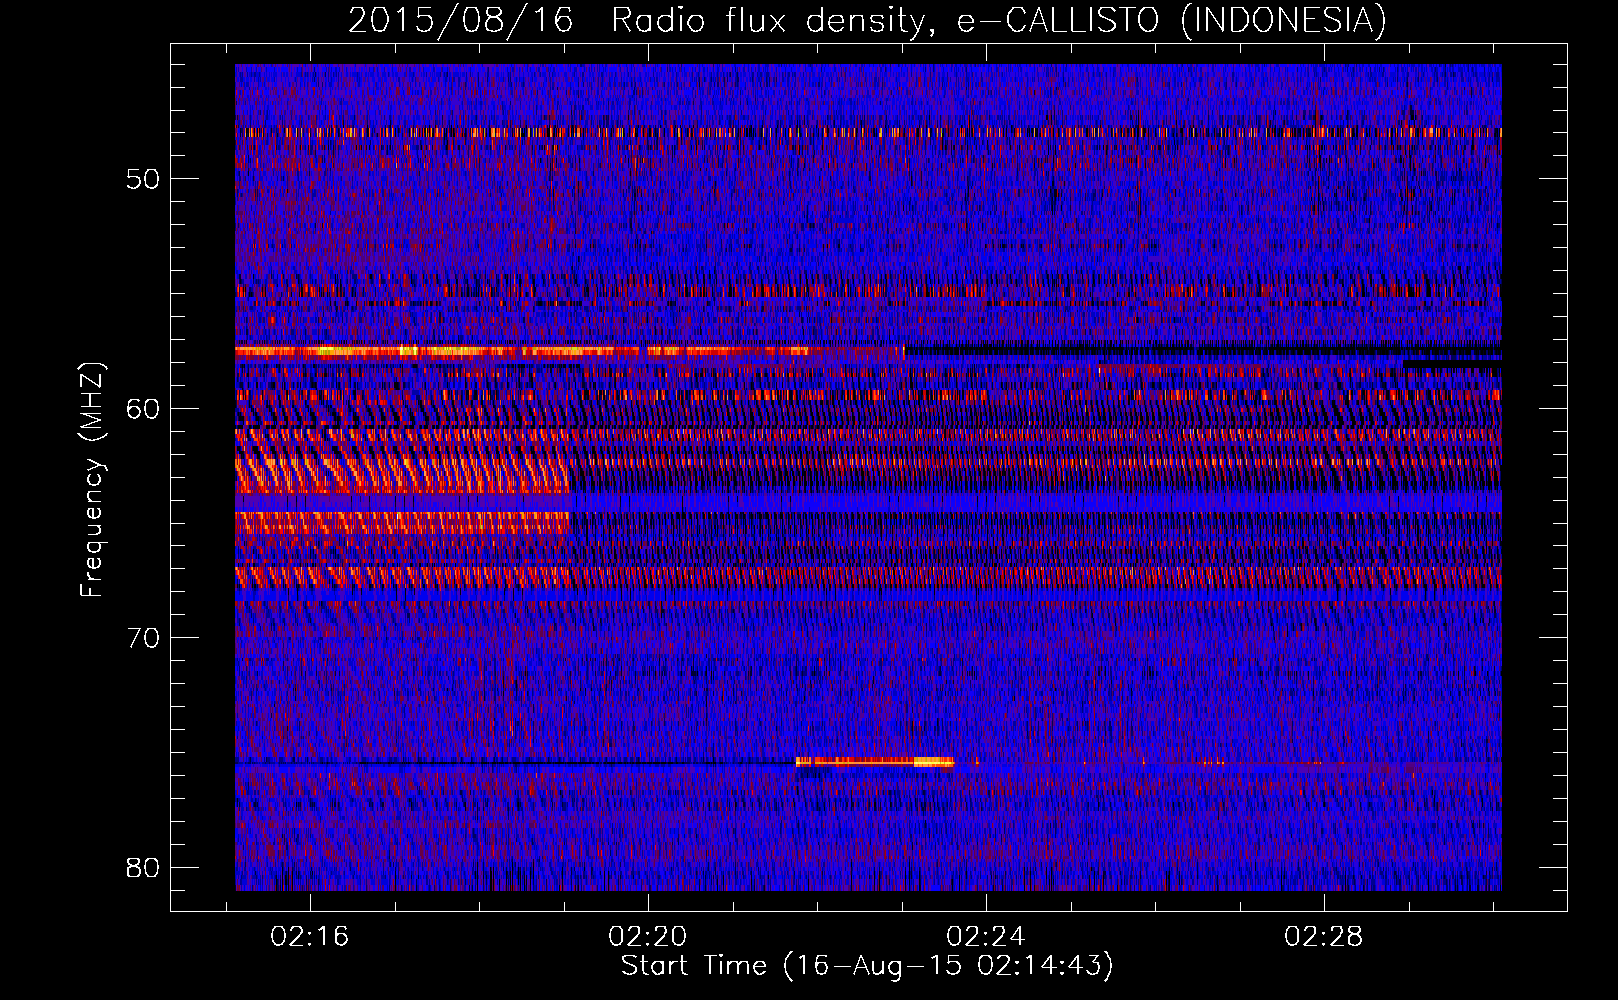This screenshot has height=1000, width=1618.
Task: Click the 02:20 time tick label
Action: 648,936
